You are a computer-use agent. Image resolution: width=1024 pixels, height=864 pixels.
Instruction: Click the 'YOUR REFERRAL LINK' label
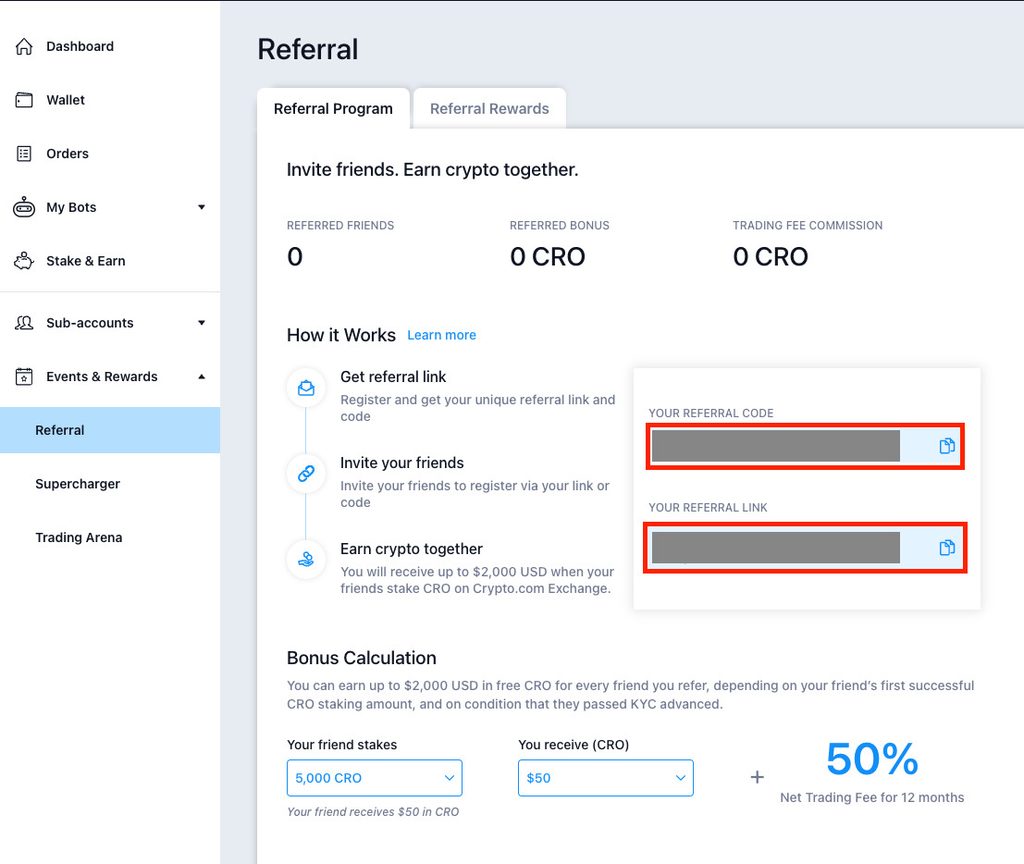coord(708,507)
